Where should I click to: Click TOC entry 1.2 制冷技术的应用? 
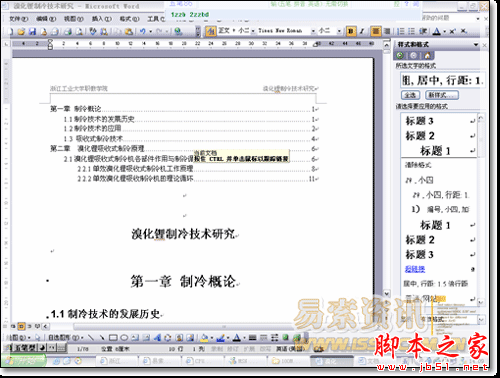[x=92, y=128]
